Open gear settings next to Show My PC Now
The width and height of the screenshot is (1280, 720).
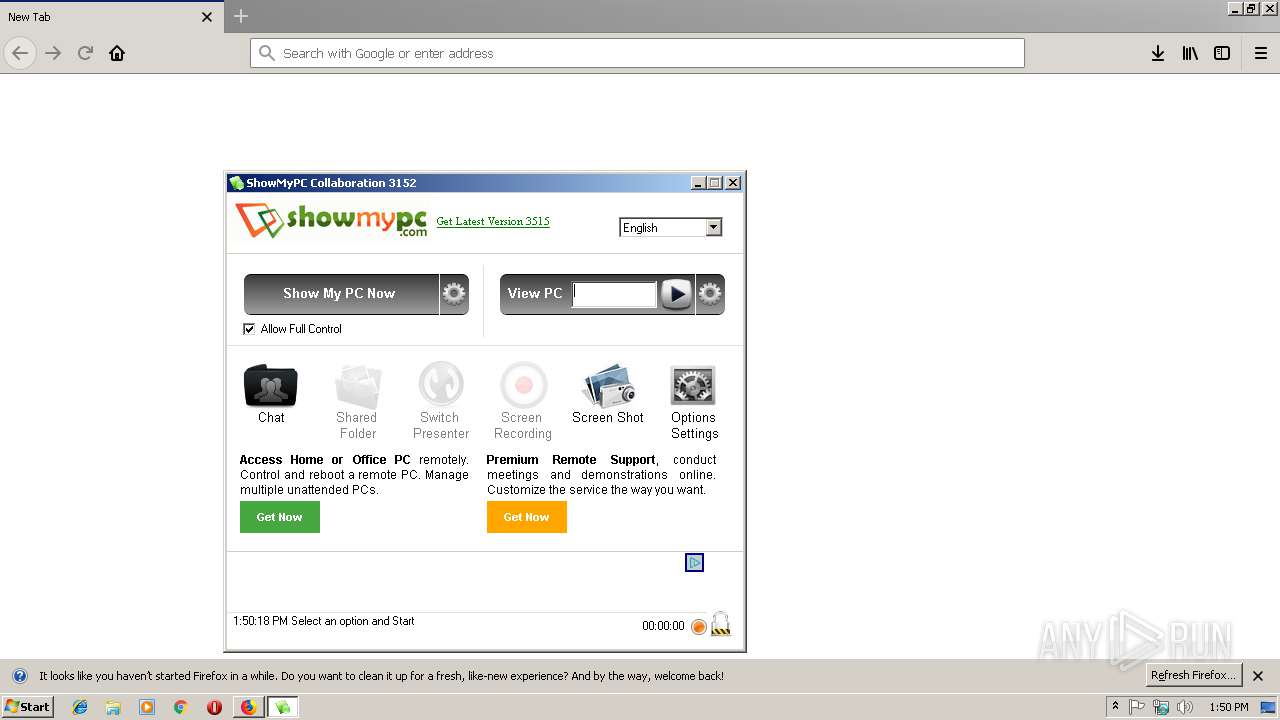(x=454, y=294)
